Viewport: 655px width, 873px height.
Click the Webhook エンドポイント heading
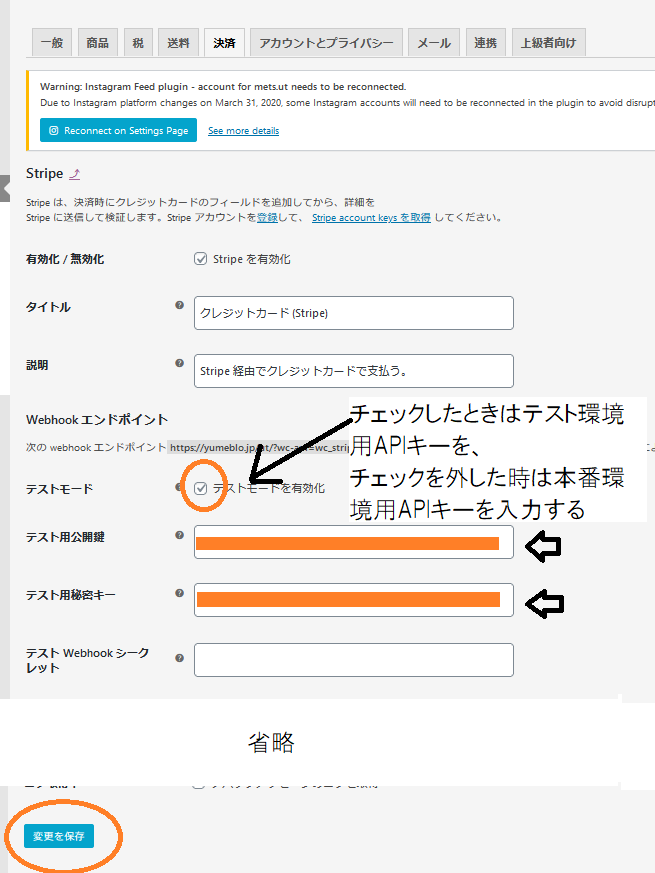coord(97,420)
